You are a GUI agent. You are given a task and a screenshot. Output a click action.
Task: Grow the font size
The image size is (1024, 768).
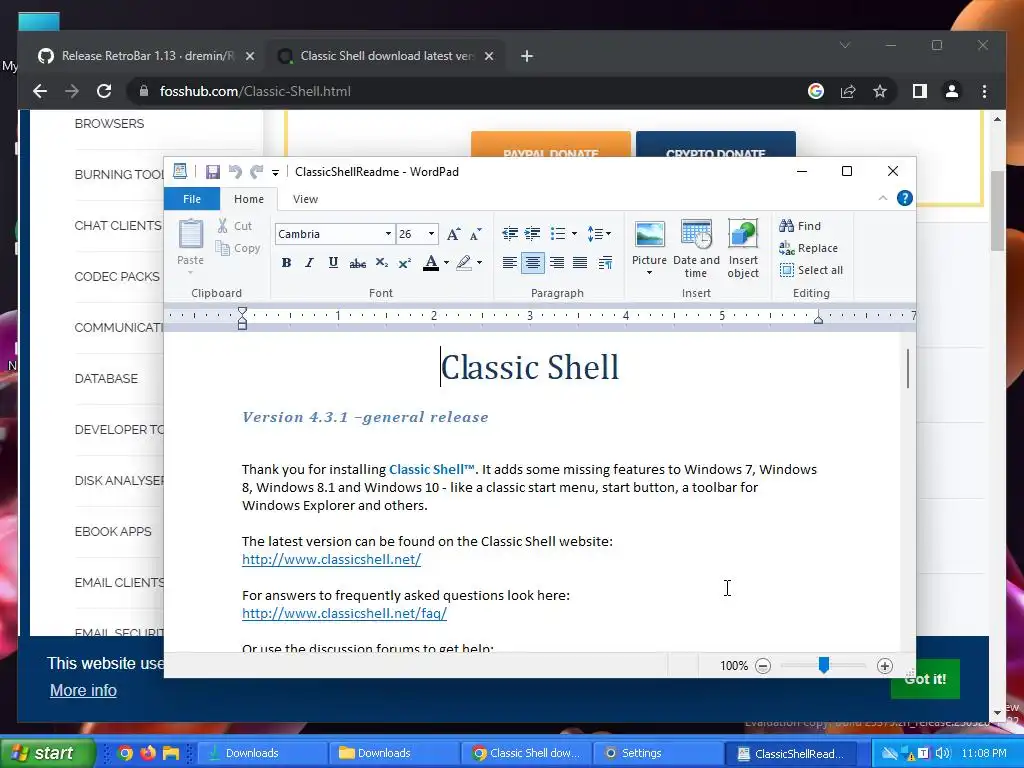(x=453, y=234)
